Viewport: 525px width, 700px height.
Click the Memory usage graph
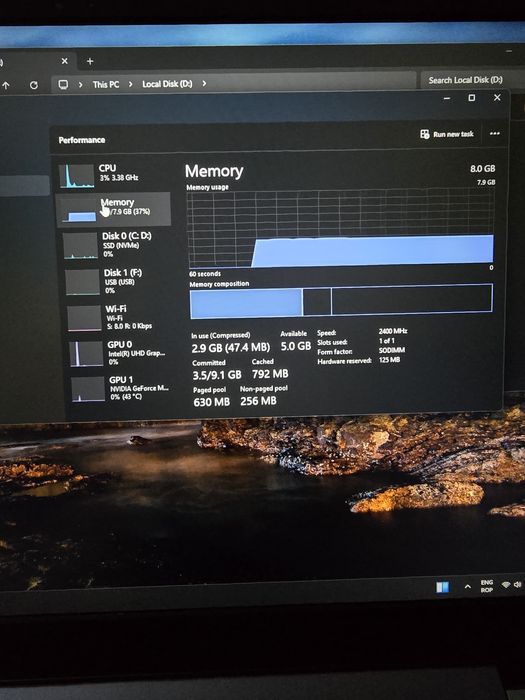coord(341,229)
